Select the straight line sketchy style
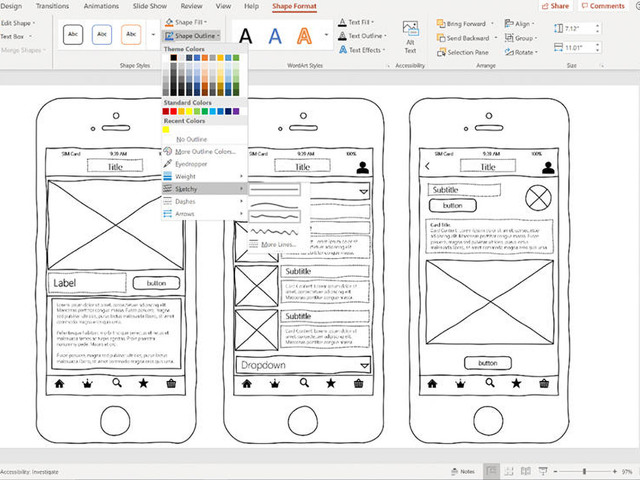This screenshot has height=480, width=640. pyautogui.click(x=275, y=189)
